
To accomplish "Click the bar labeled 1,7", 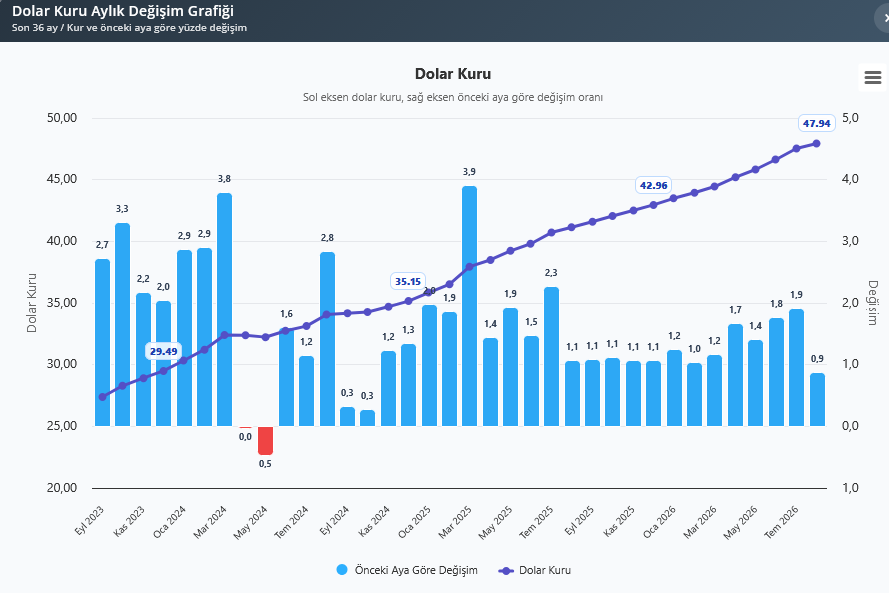I will pyautogui.click(x=735, y=375).
